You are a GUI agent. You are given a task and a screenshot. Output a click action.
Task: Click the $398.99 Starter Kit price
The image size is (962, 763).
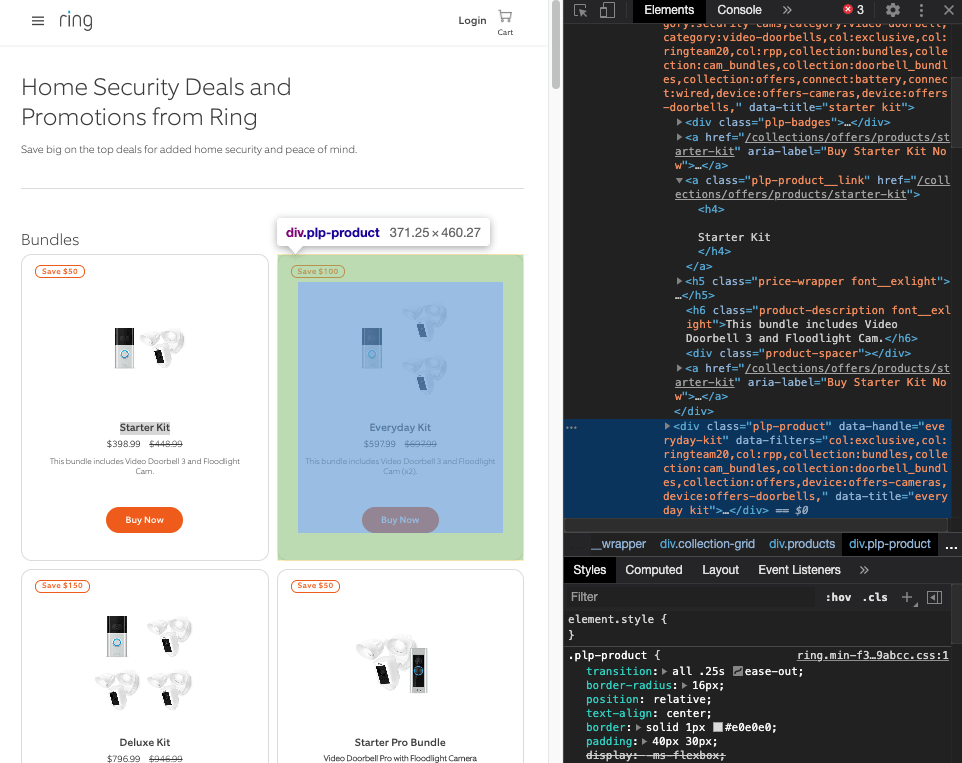(123, 443)
